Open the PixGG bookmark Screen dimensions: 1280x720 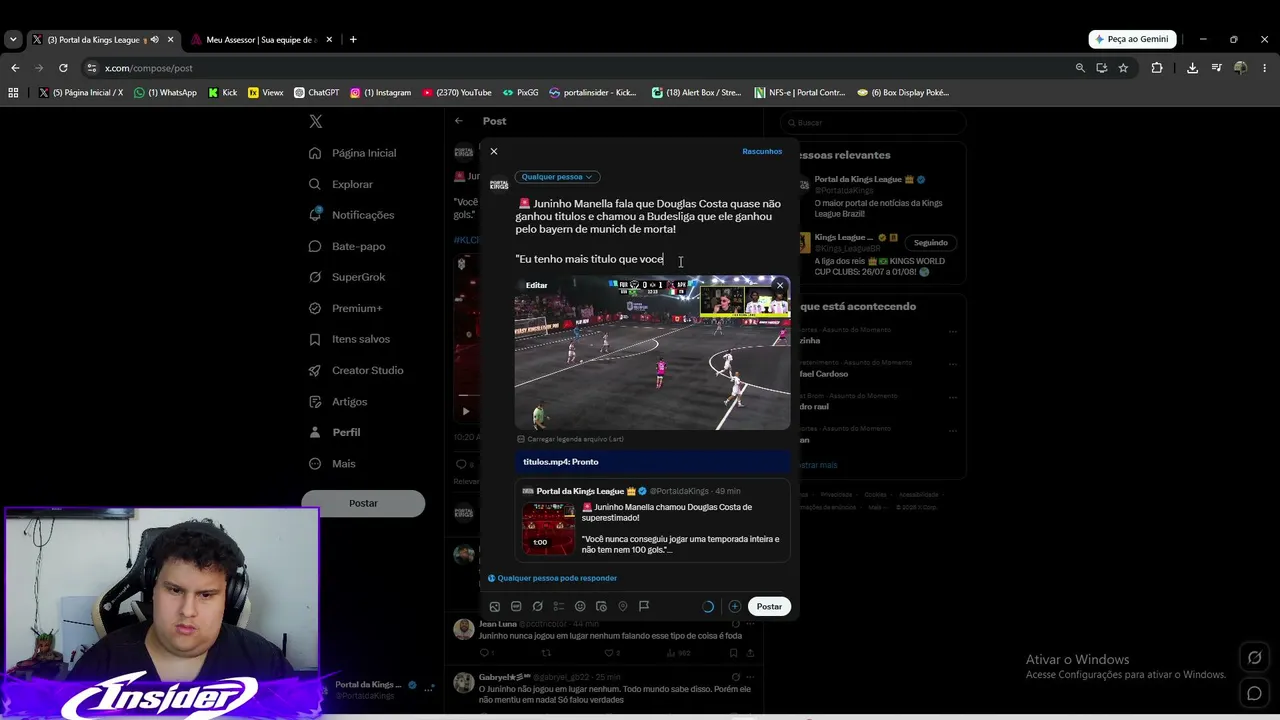tap(520, 93)
